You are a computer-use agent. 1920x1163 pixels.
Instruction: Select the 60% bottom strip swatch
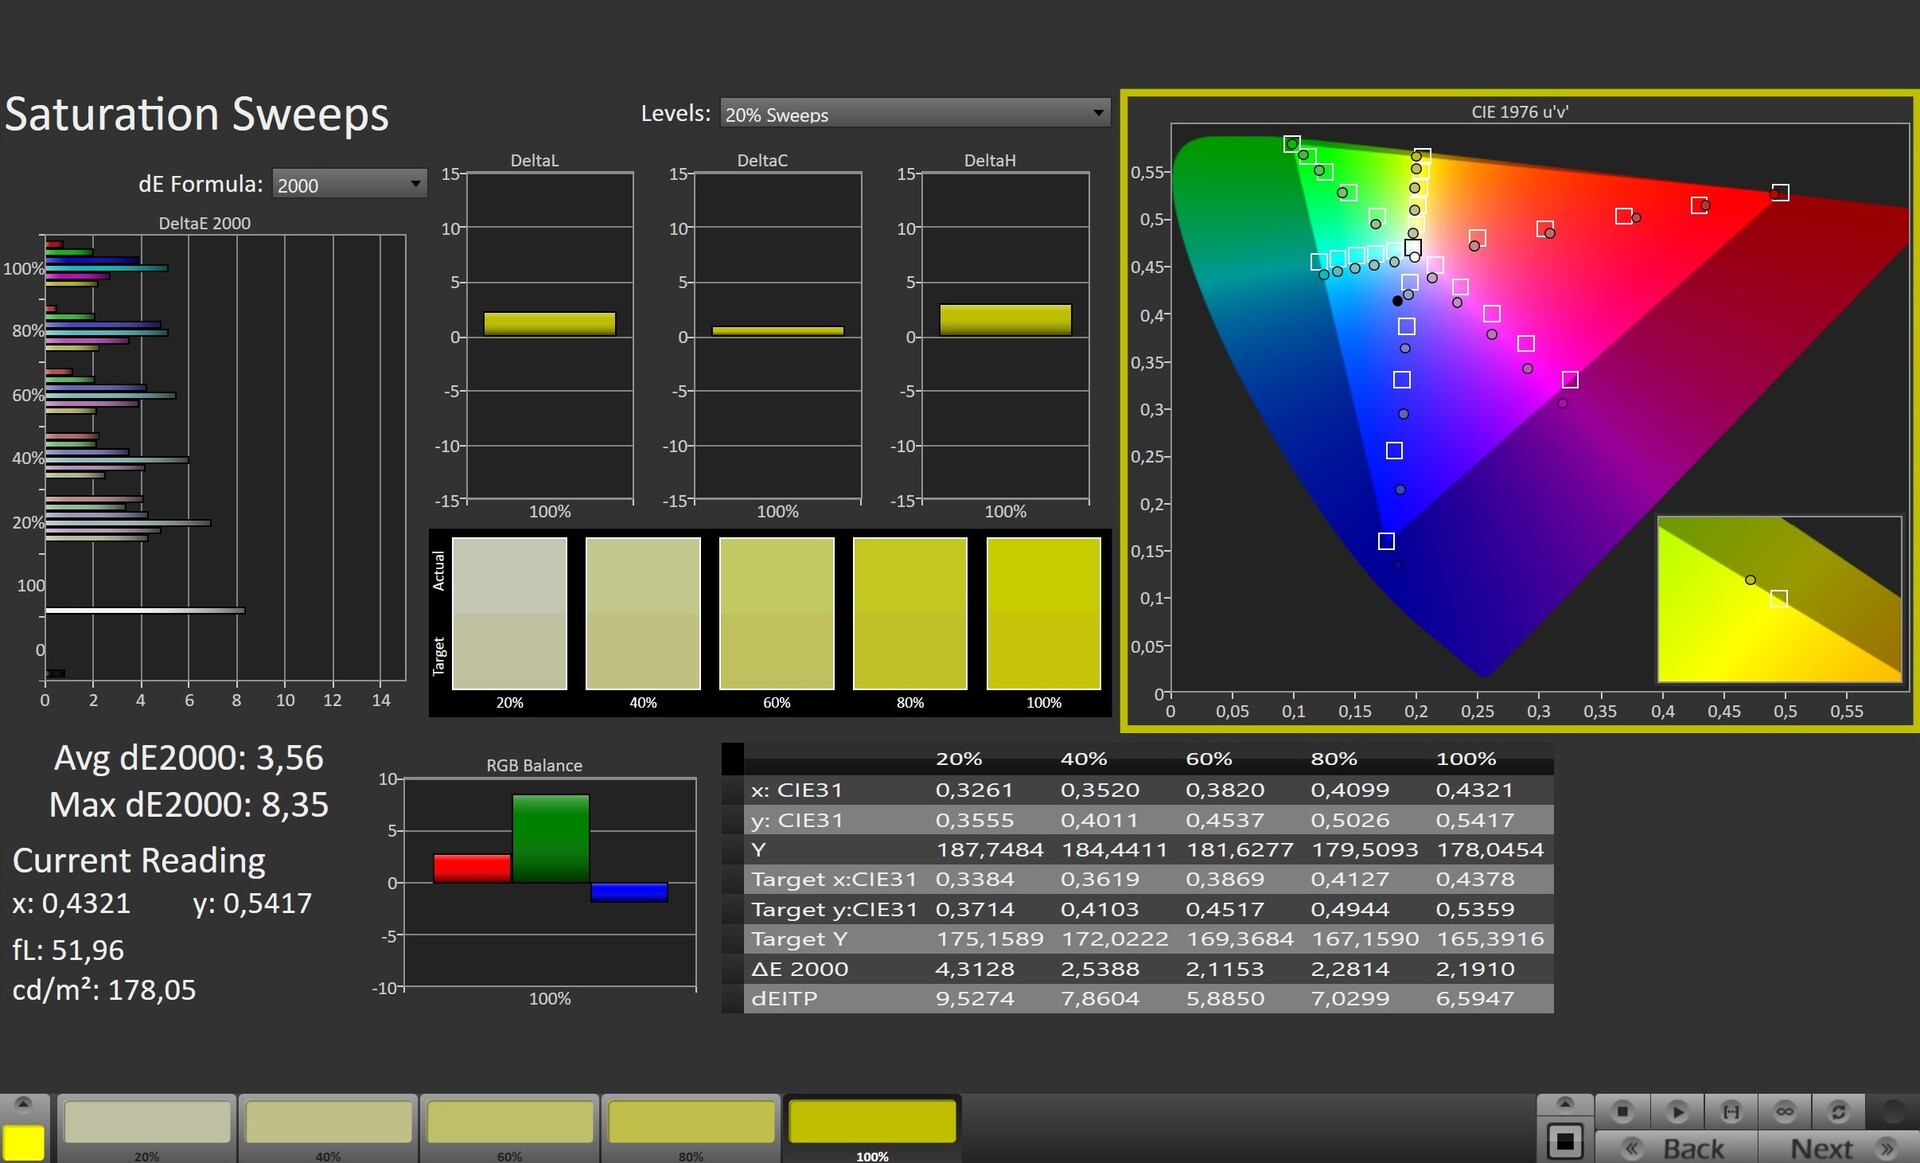(510, 1123)
